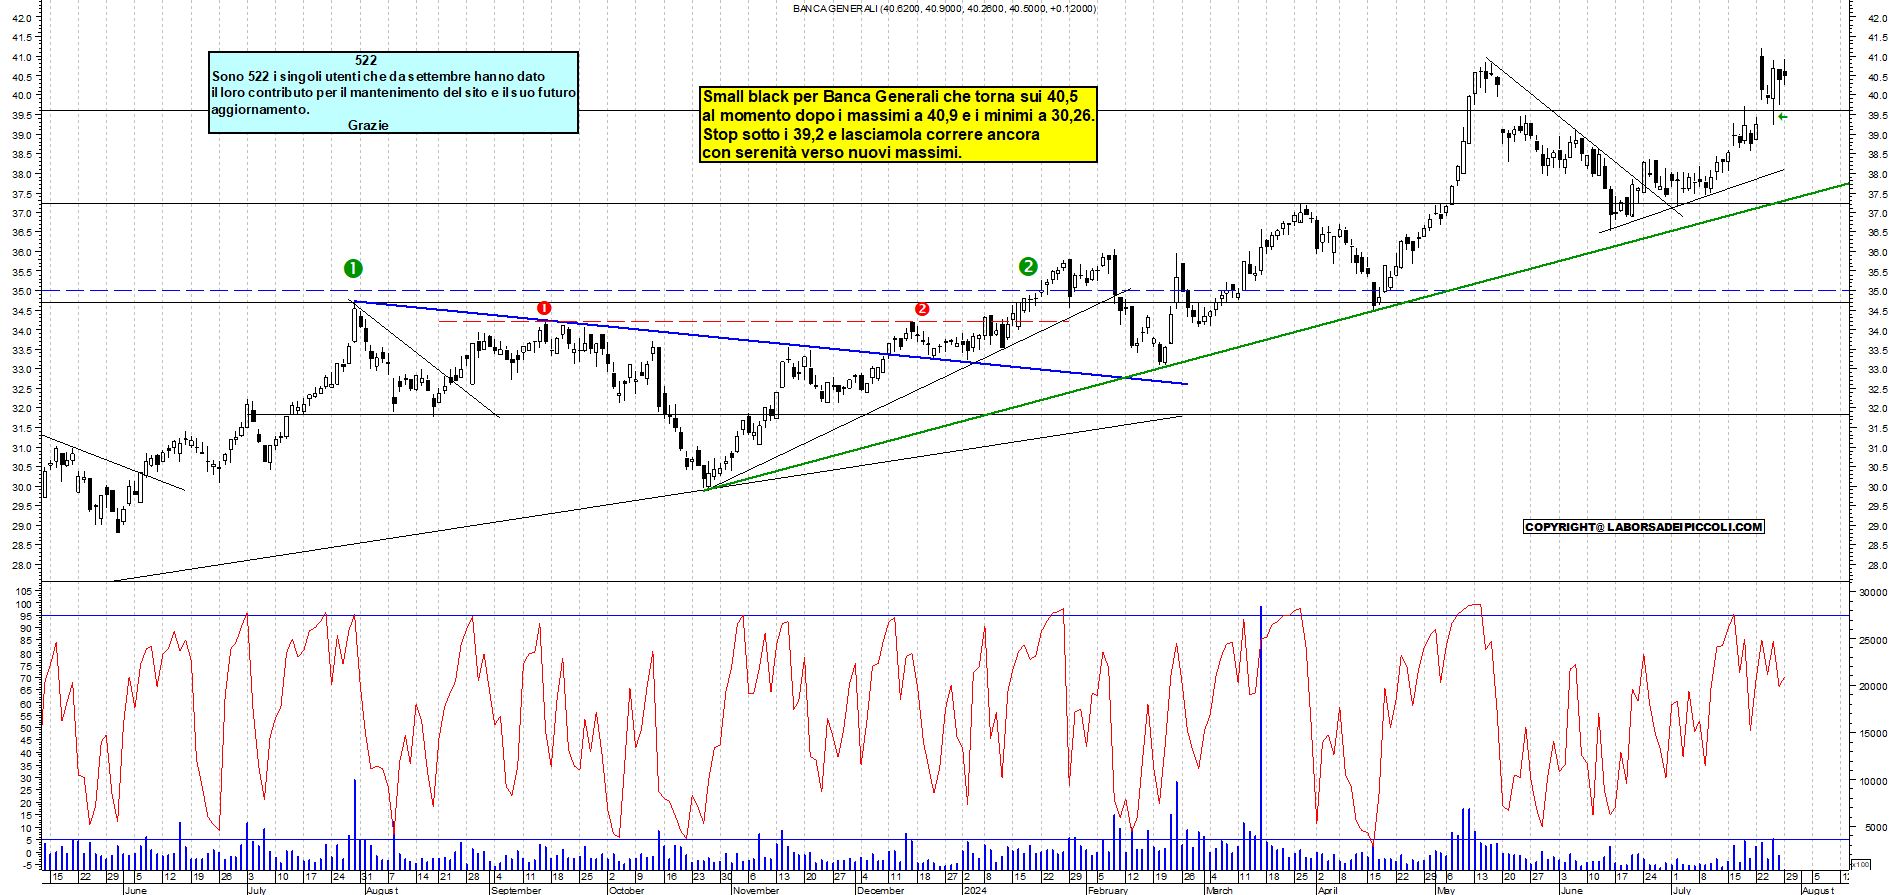Click the 'Stop sotto i 39,2' line
Viewport: 1890px width, 895px height.
pos(871,134)
